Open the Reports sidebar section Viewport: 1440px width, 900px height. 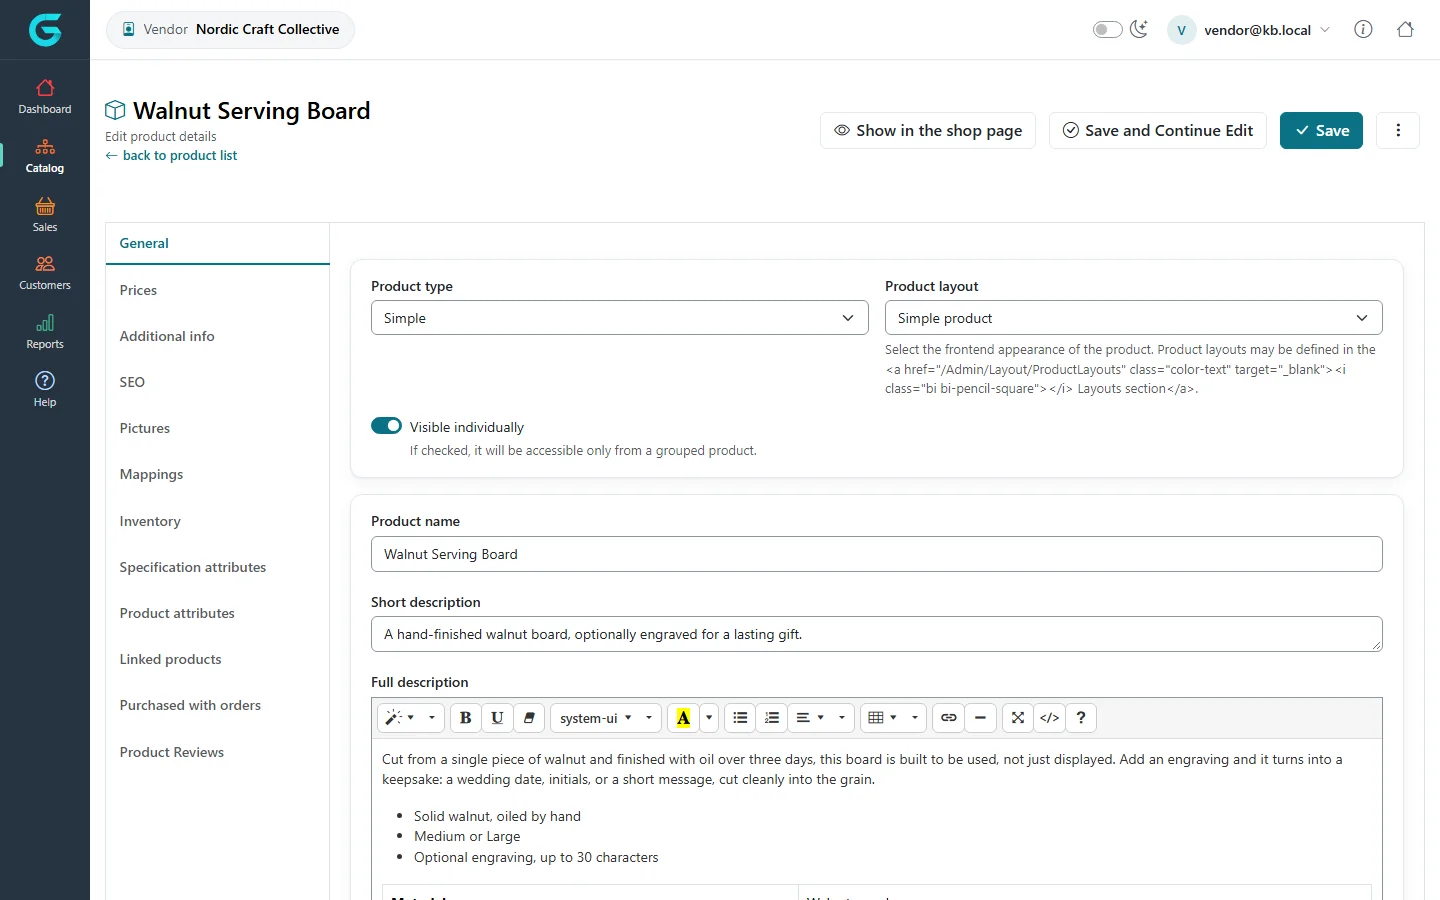tap(45, 332)
